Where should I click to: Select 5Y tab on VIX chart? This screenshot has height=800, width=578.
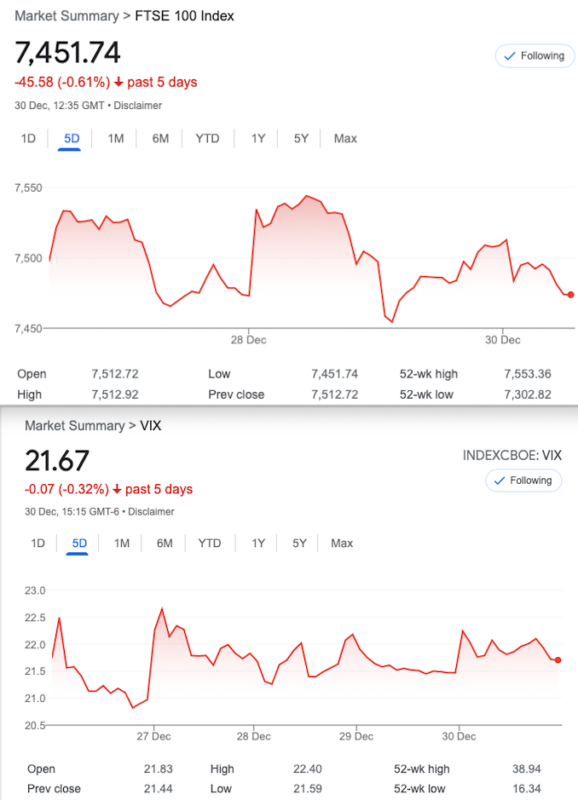(299, 543)
